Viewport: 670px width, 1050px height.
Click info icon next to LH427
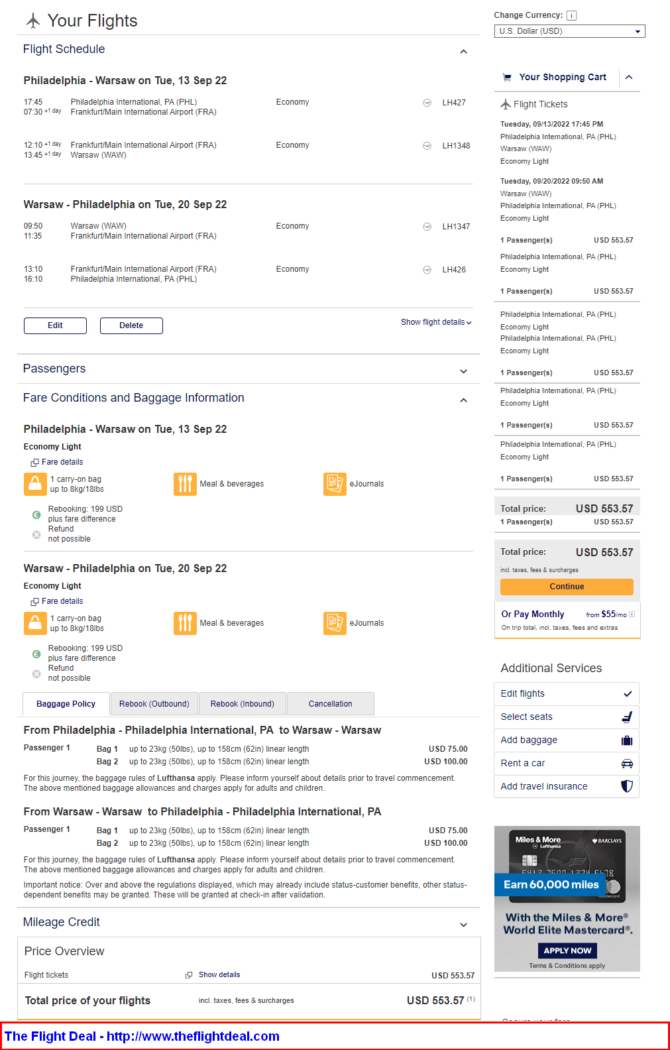pyautogui.click(x=427, y=103)
